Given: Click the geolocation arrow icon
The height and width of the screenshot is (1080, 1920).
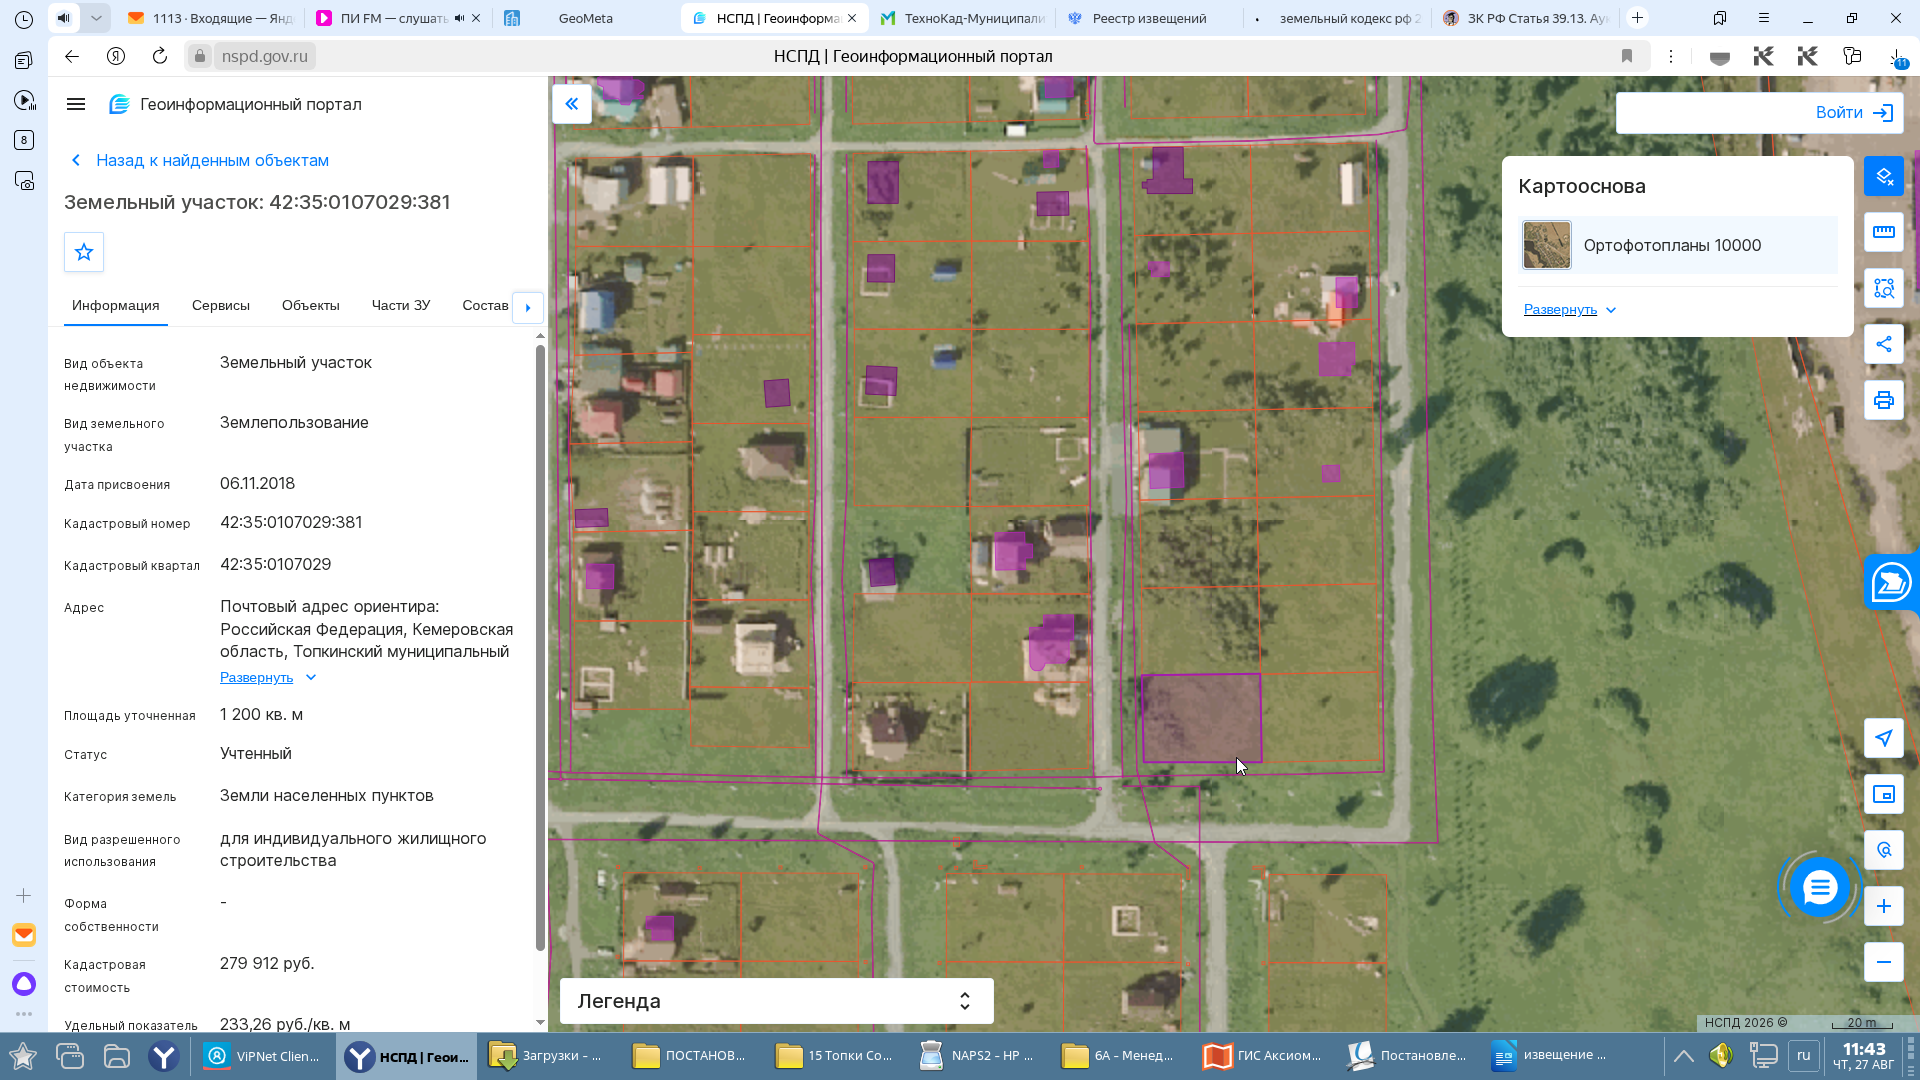Looking at the screenshot, I should [x=1884, y=738].
